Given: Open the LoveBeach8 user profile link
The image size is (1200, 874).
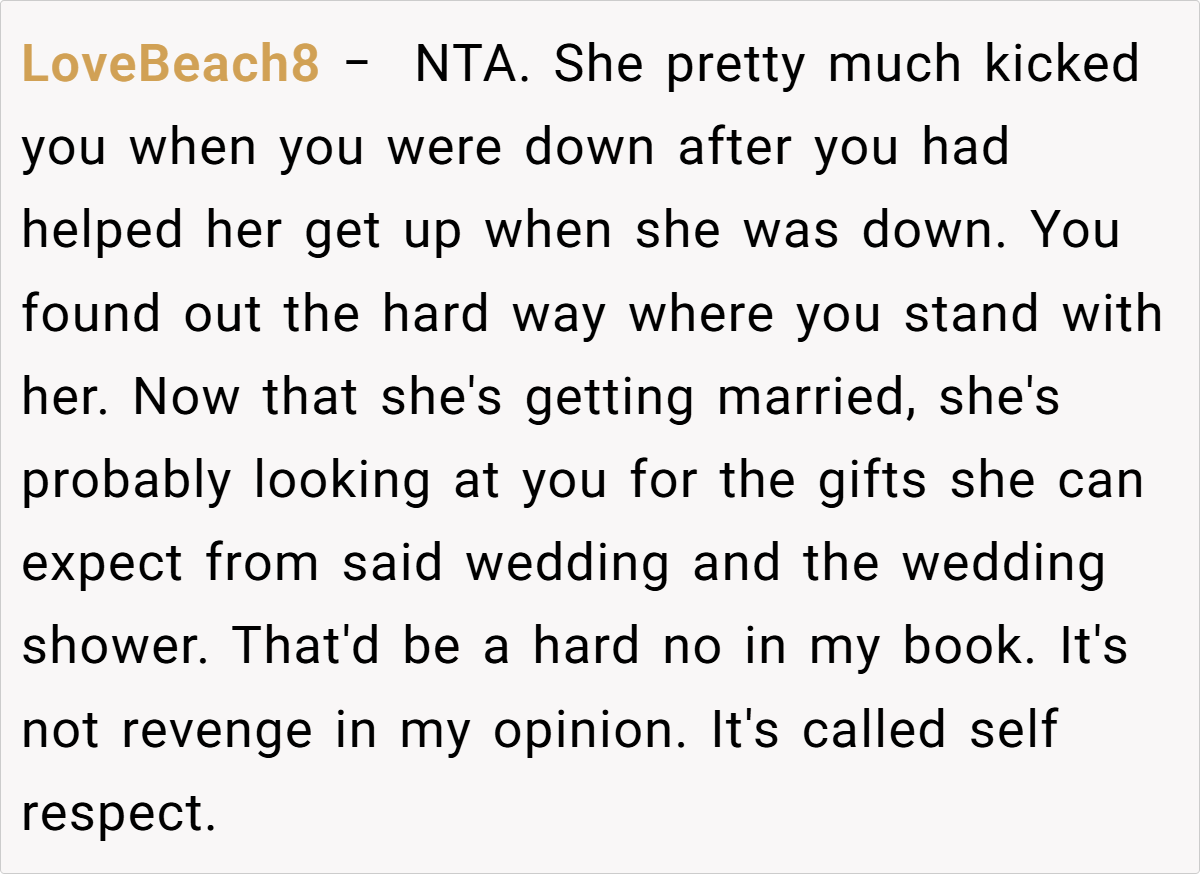Looking at the screenshot, I should point(170,65).
